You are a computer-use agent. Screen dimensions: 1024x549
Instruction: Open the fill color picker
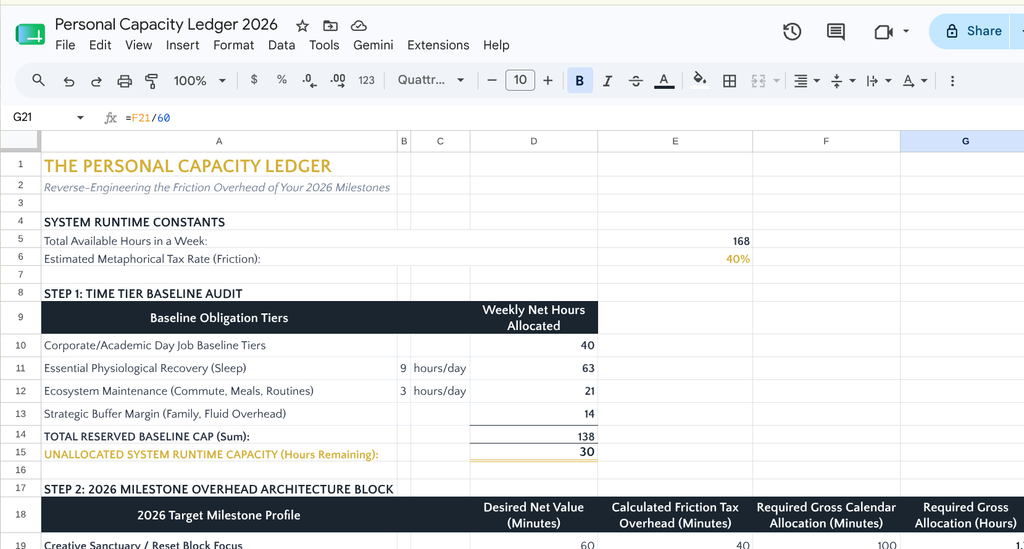pyautogui.click(x=699, y=81)
